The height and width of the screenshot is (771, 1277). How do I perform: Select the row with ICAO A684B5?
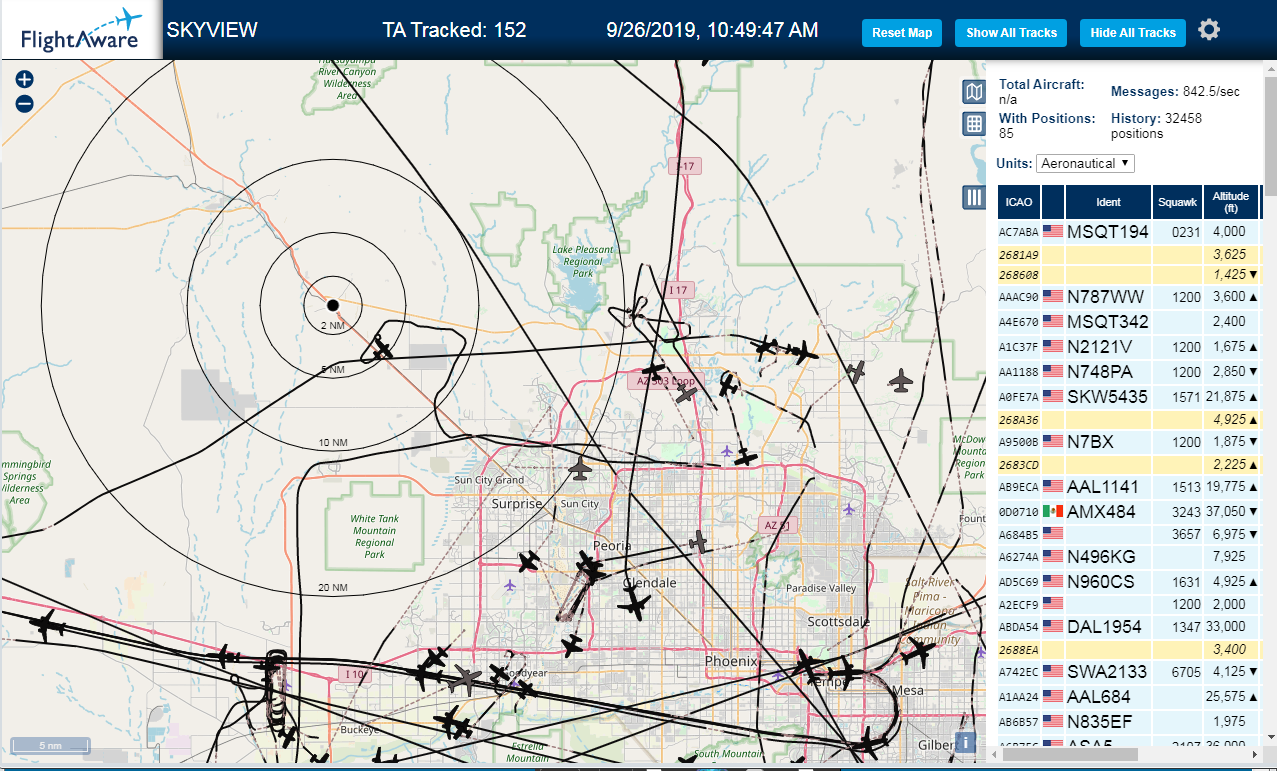pos(1130,534)
